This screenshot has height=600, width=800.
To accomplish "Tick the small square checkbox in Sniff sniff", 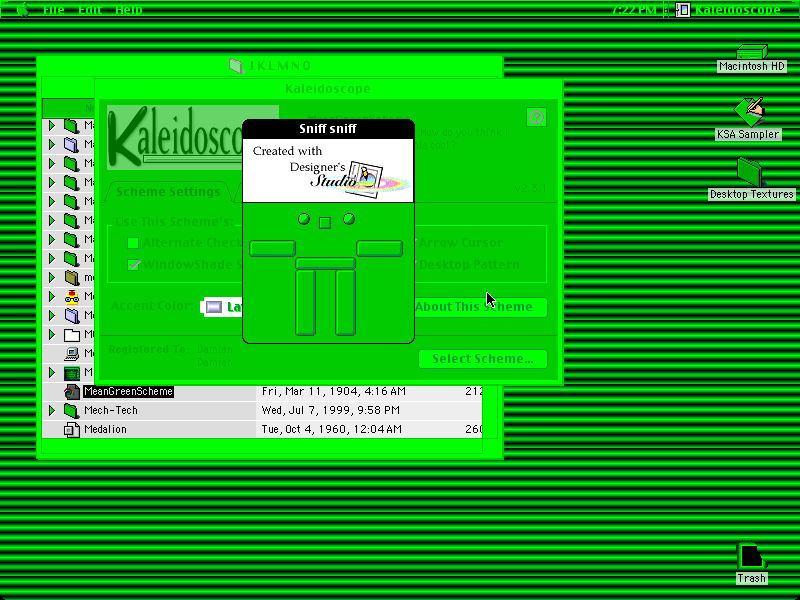I will click(324, 223).
